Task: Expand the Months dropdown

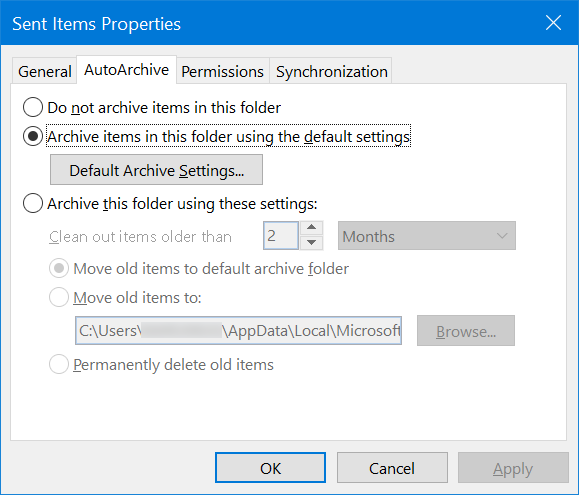Action: 426,236
